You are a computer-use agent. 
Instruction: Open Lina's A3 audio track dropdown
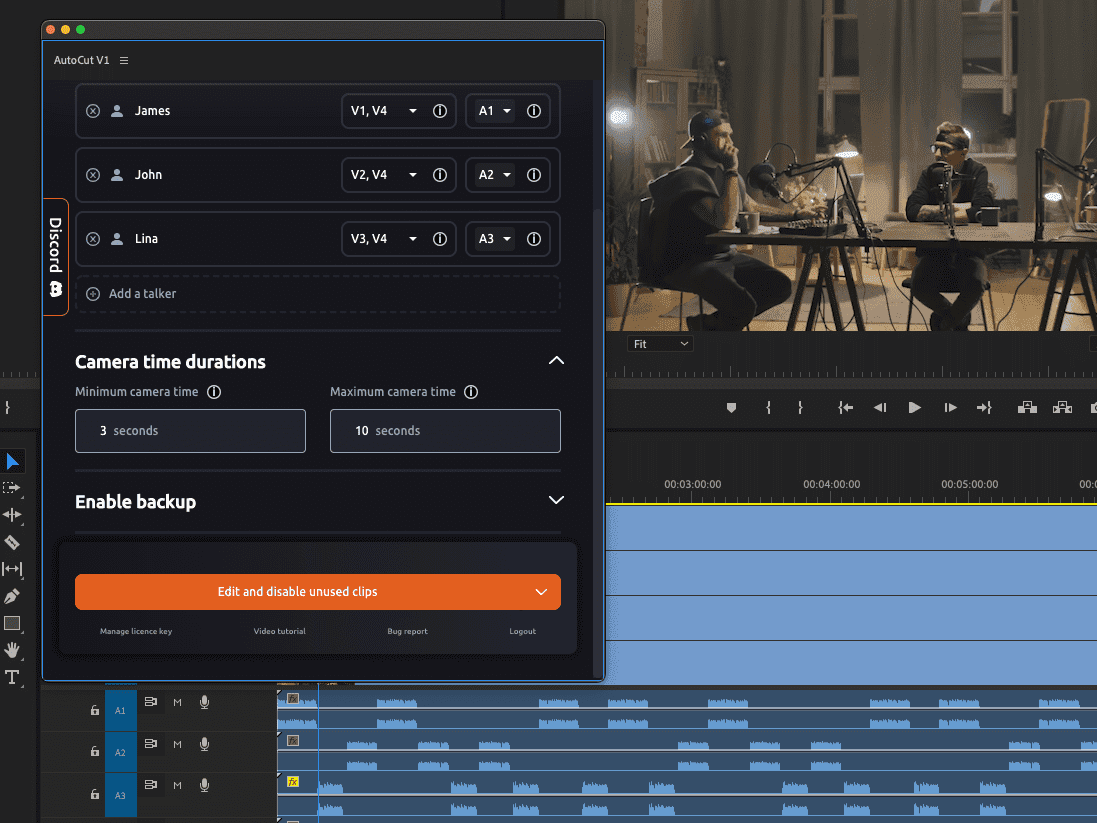(494, 239)
